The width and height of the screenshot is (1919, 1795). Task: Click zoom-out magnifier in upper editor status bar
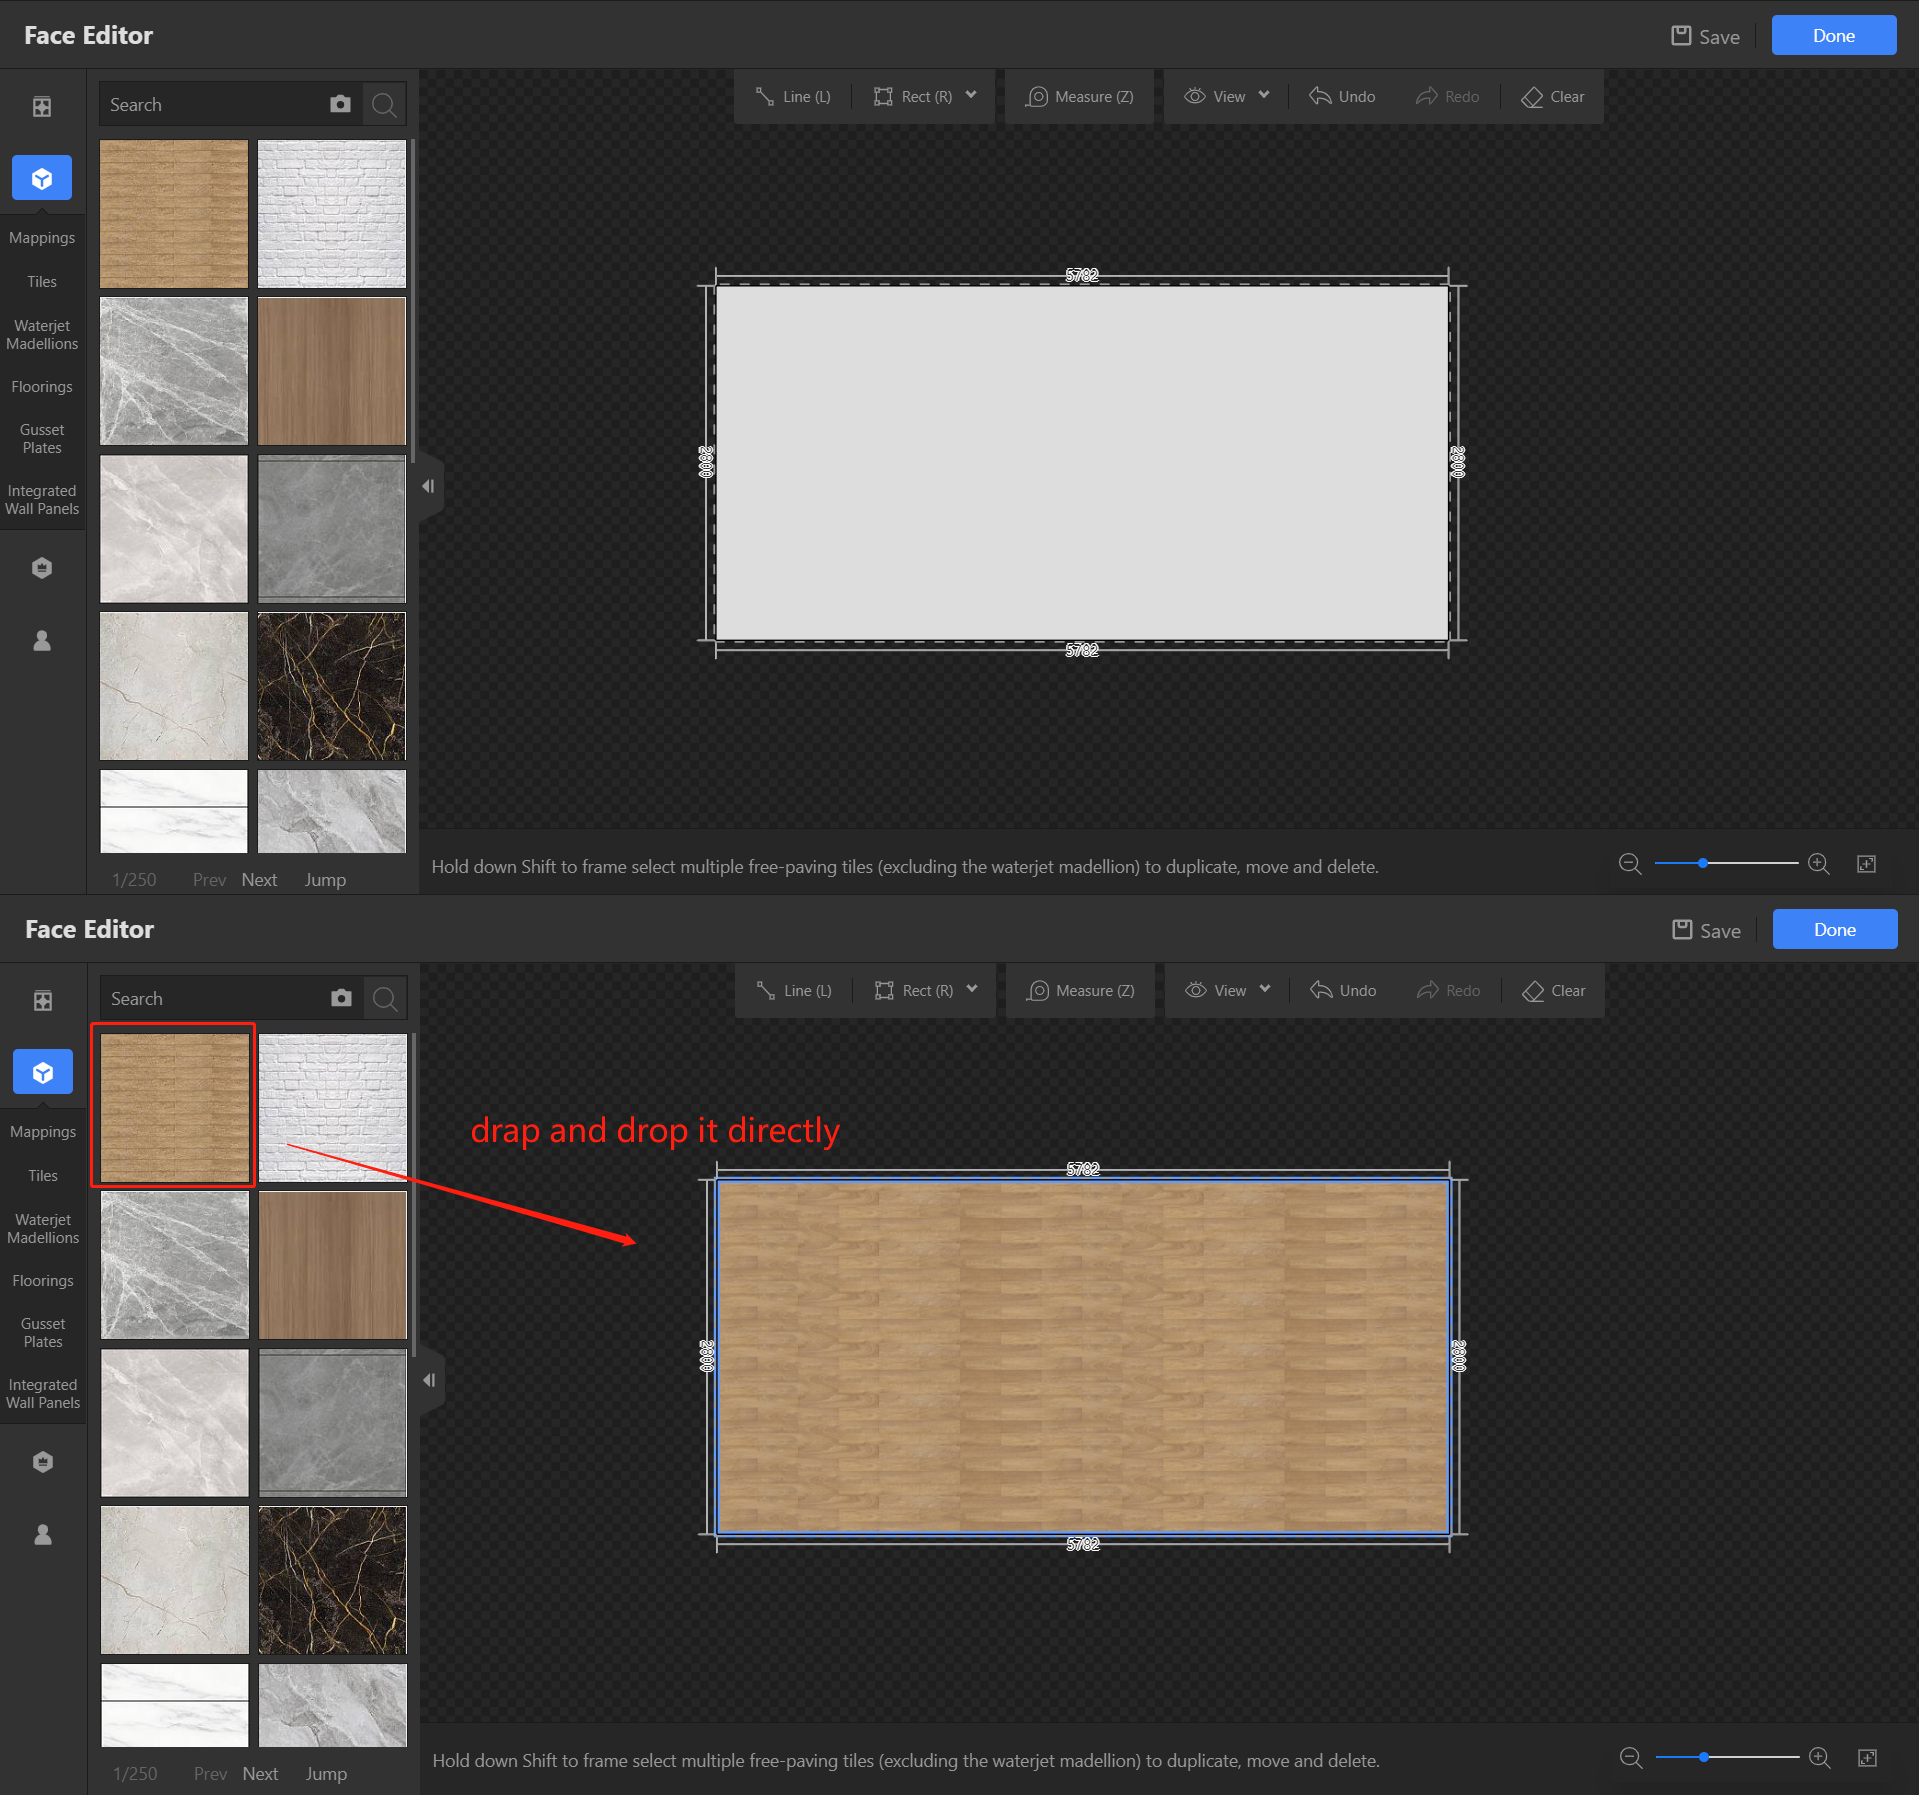1630,864
